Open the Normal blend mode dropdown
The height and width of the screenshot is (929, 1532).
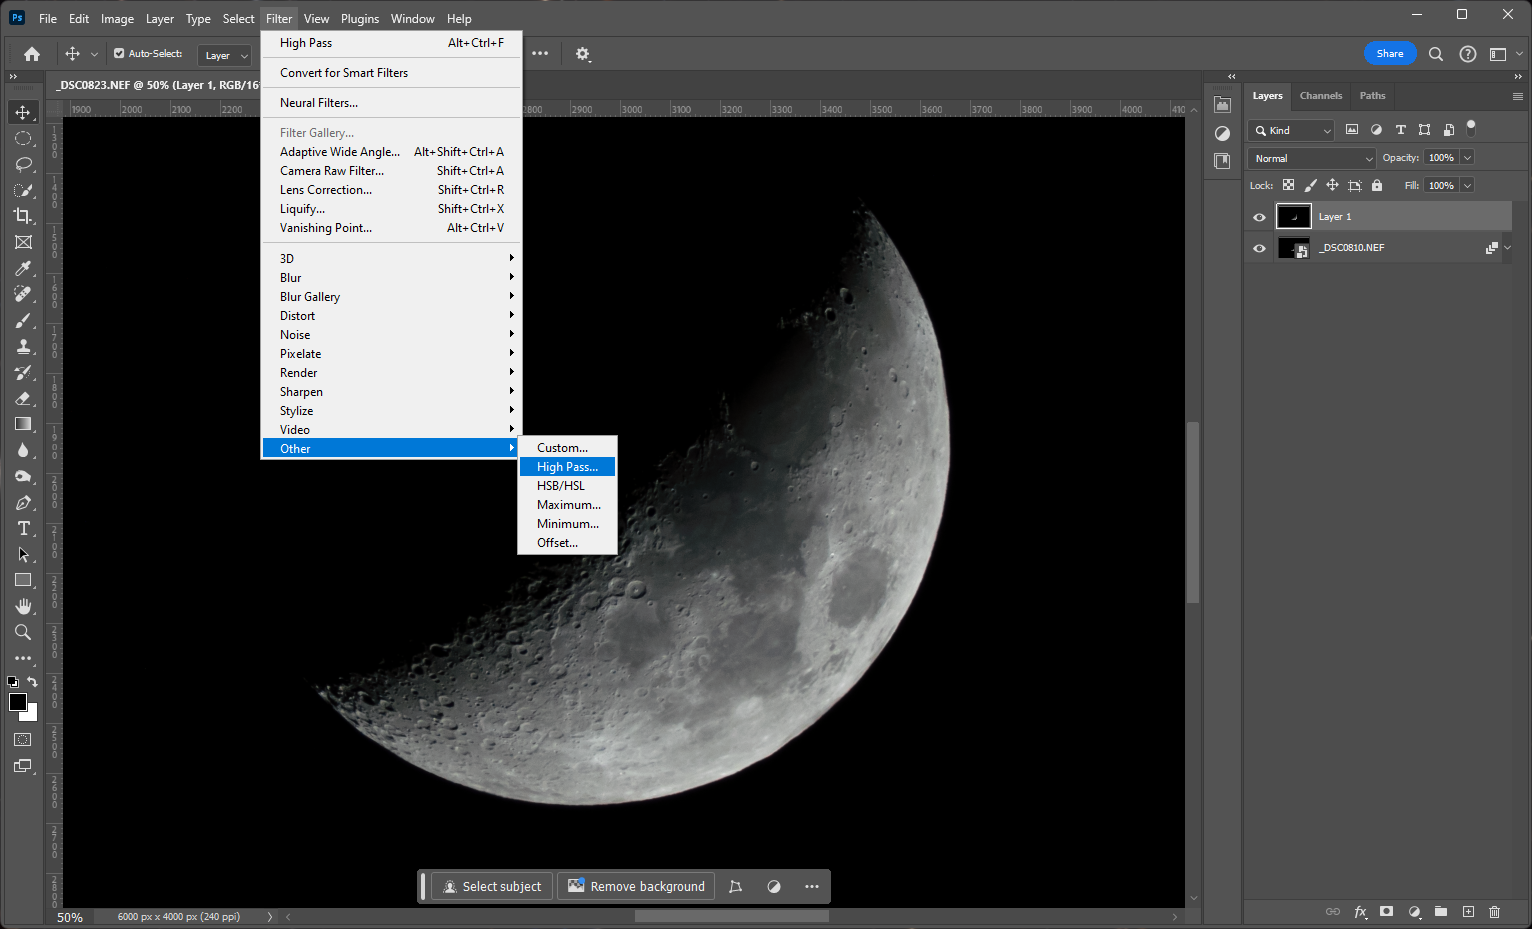point(1313,158)
